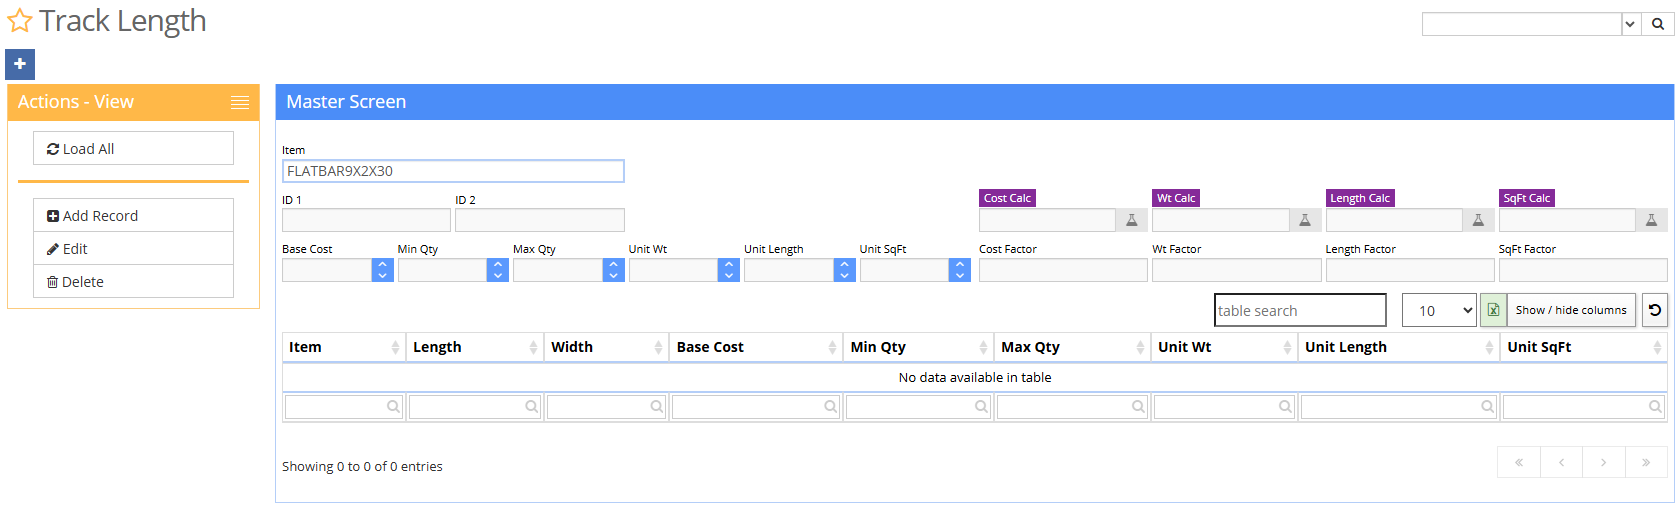The width and height of the screenshot is (1678, 507).
Task: Click the Edit action
Action: pos(133,248)
